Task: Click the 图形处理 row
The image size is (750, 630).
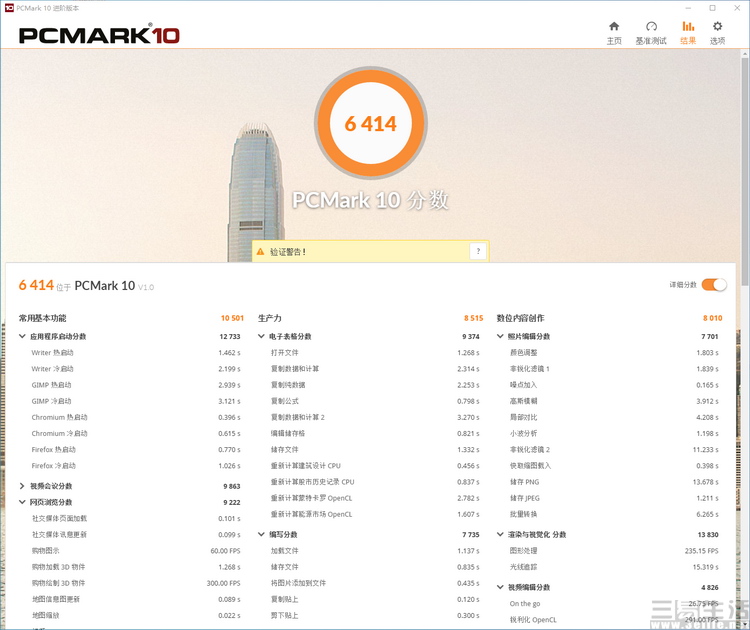Action: click(x=614, y=551)
